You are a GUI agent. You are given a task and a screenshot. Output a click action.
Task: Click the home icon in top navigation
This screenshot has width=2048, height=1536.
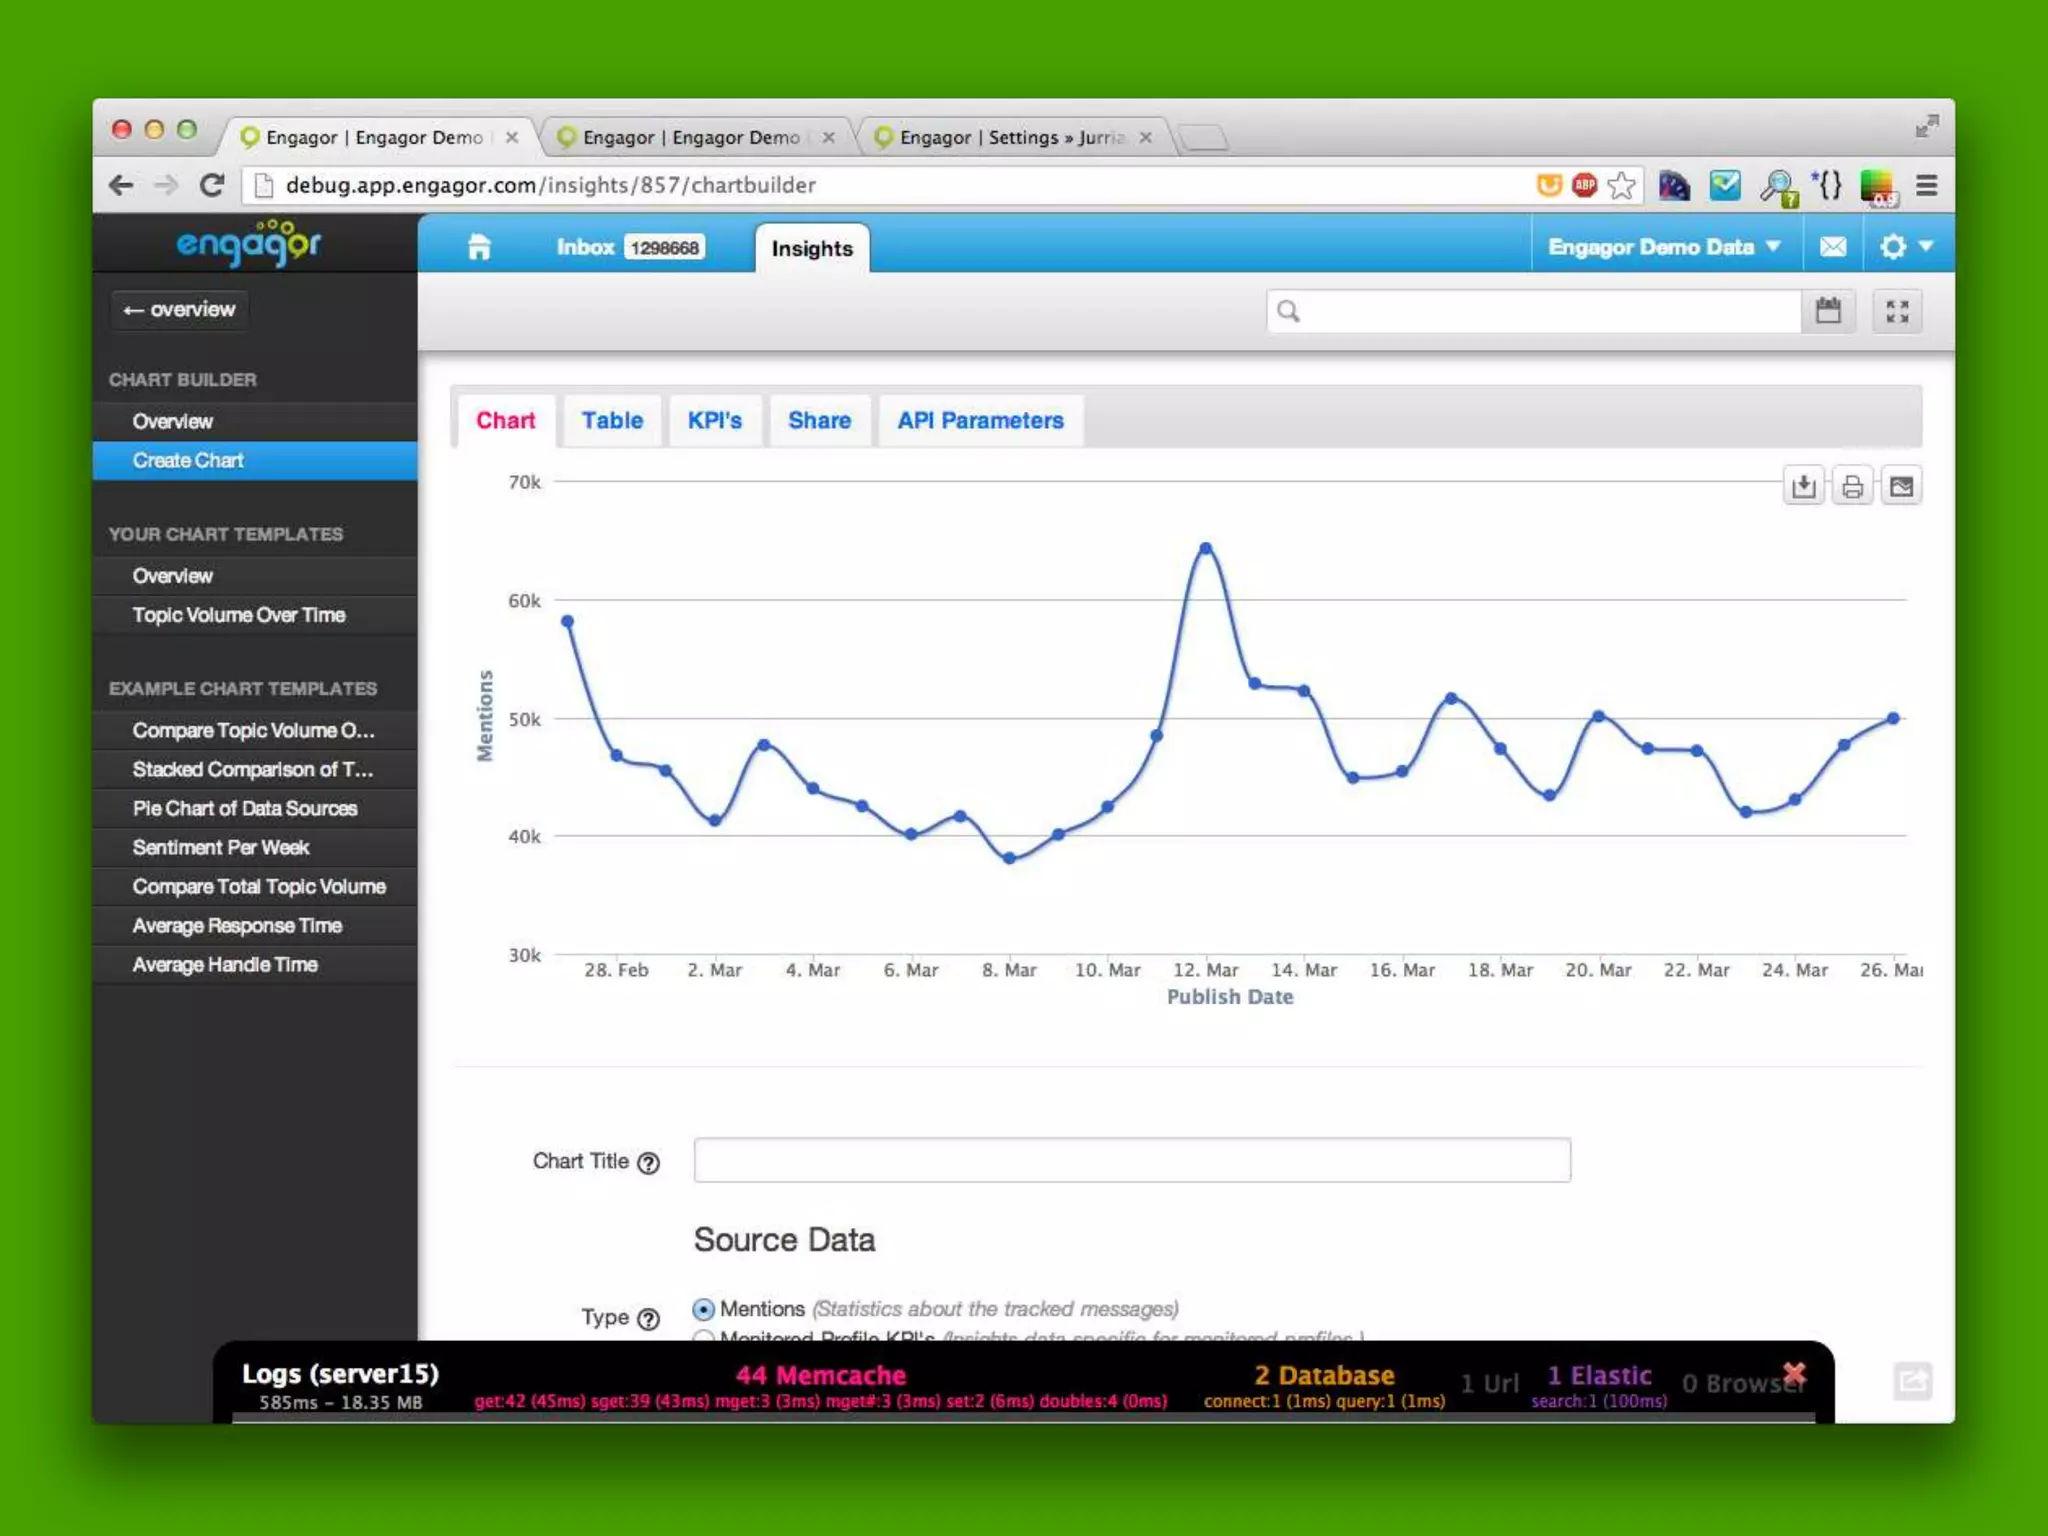[x=479, y=247]
